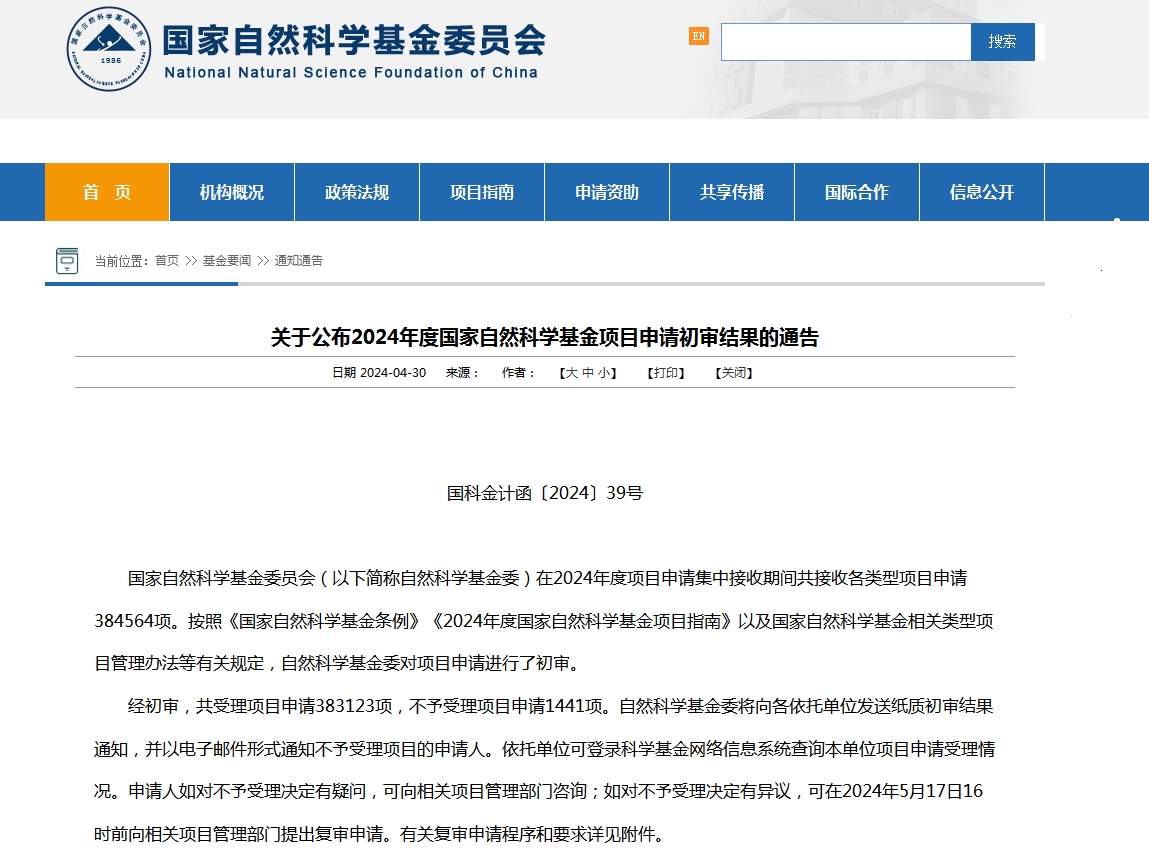Open the 国际合作 menu

pyautogui.click(x=857, y=192)
